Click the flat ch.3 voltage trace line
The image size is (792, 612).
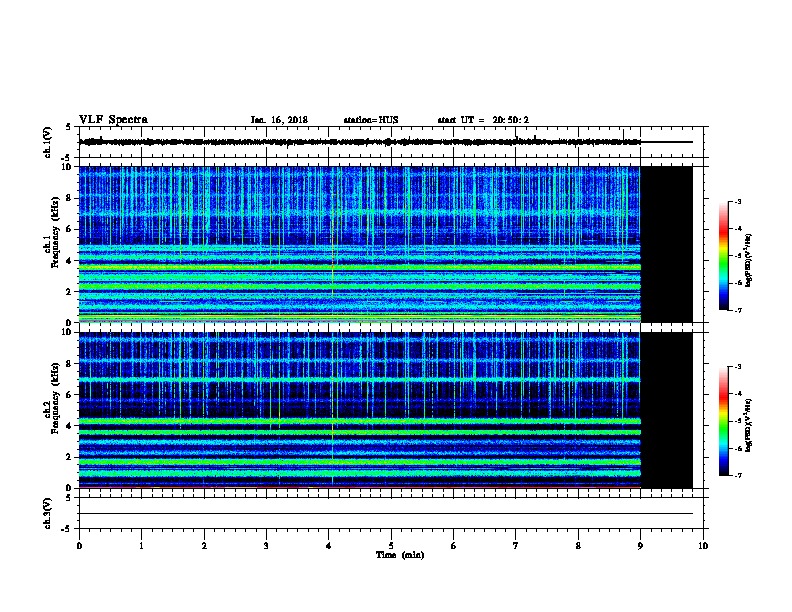[386, 514]
